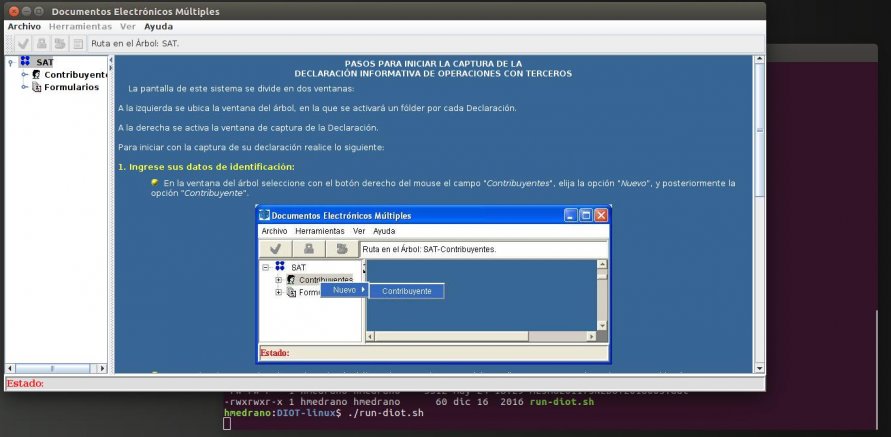This screenshot has width=891, height=437.
Task: Click the sentence 'La pantalla de este sistema se divide'
Action: coord(241,89)
